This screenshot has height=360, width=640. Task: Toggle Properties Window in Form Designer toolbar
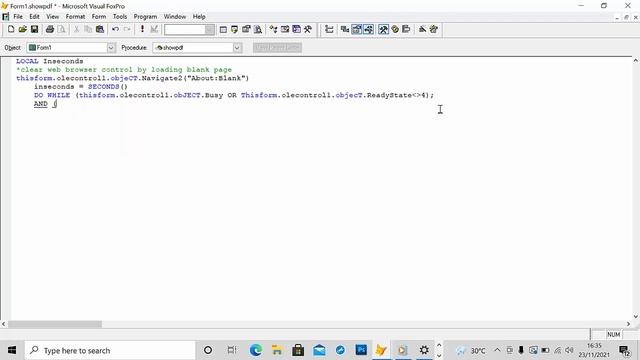click(x=357, y=29)
